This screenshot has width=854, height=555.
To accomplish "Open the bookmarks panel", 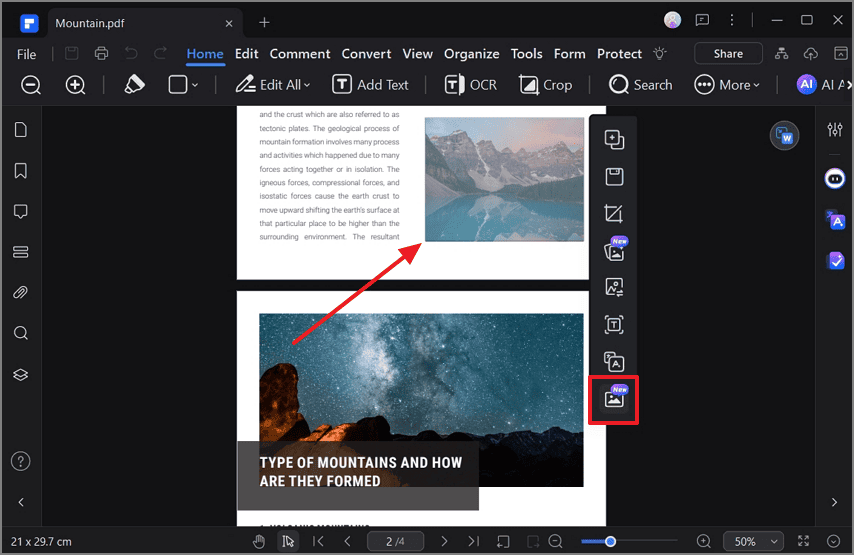I will point(21,170).
